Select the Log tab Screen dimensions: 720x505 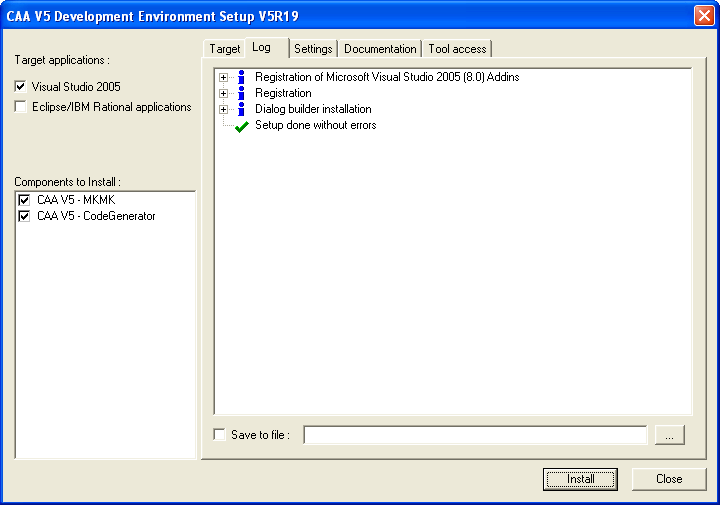[267, 47]
